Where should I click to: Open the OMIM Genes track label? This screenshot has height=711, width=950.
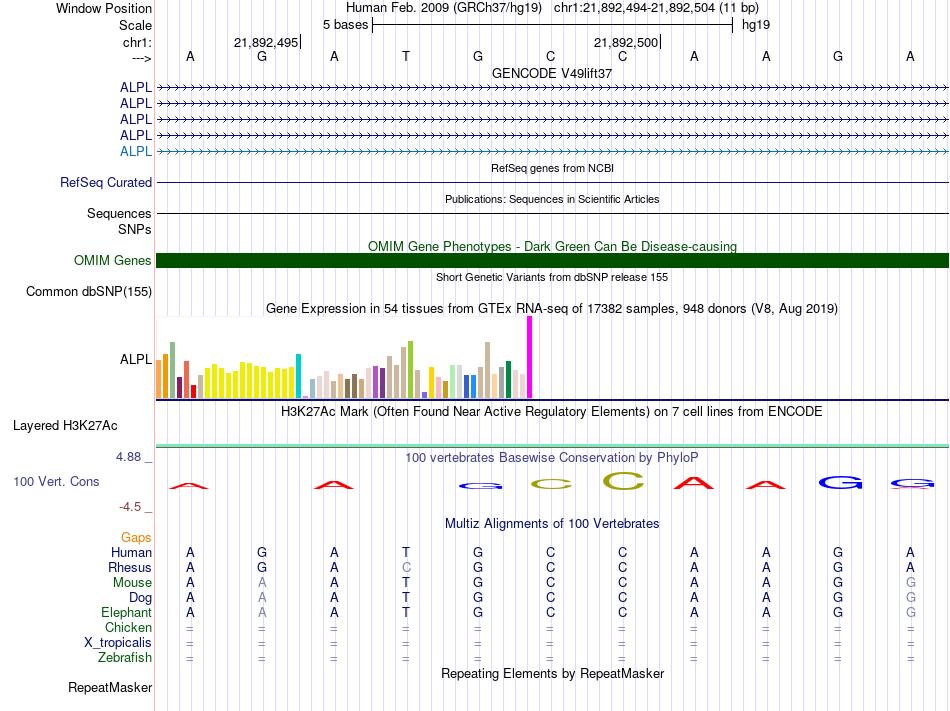click(x=112, y=260)
